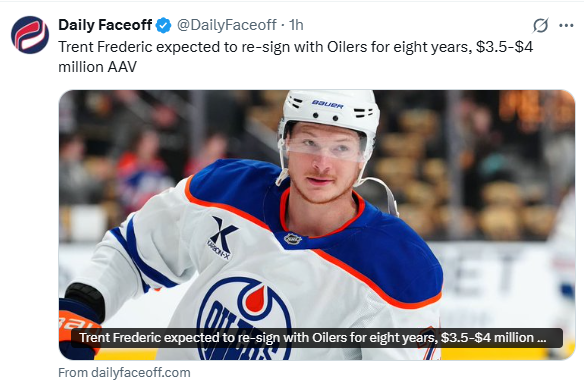Click the Oilers logo on the jersey

click(245, 319)
